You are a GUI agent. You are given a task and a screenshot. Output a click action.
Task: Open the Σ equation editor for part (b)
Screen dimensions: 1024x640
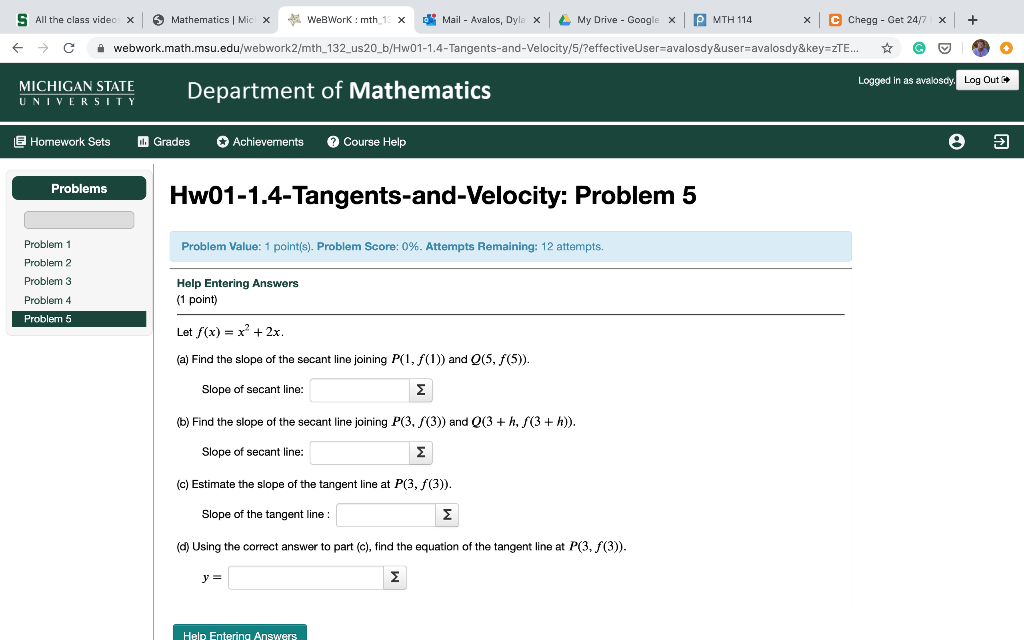click(421, 452)
